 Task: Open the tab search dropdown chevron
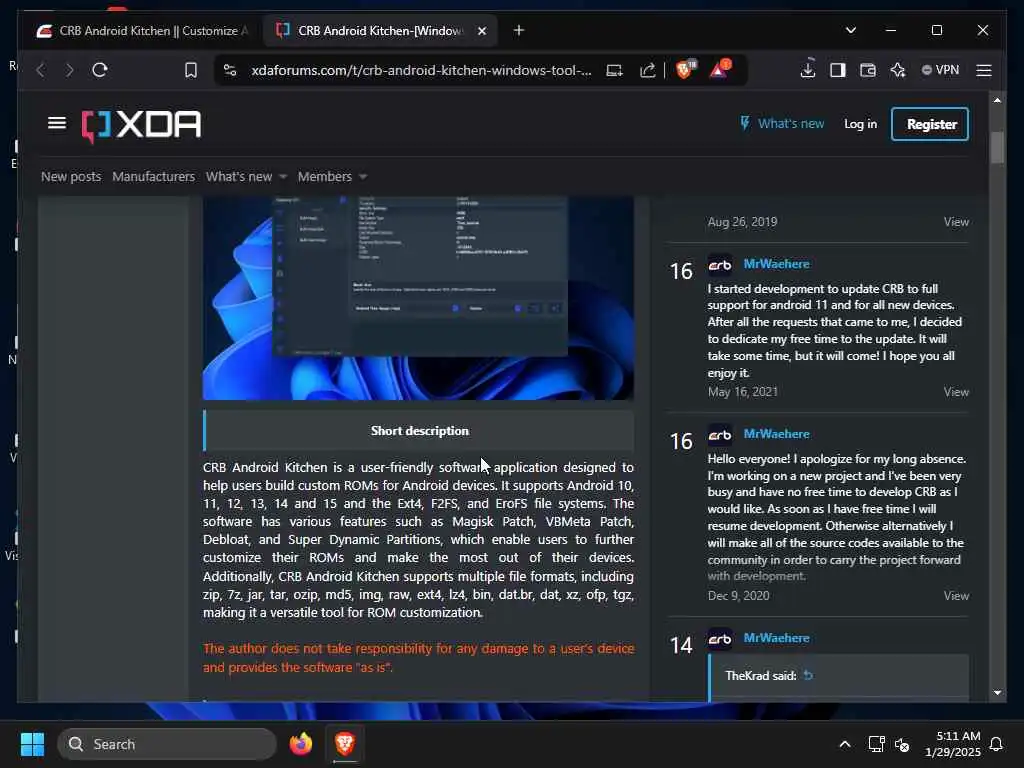point(850,30)
